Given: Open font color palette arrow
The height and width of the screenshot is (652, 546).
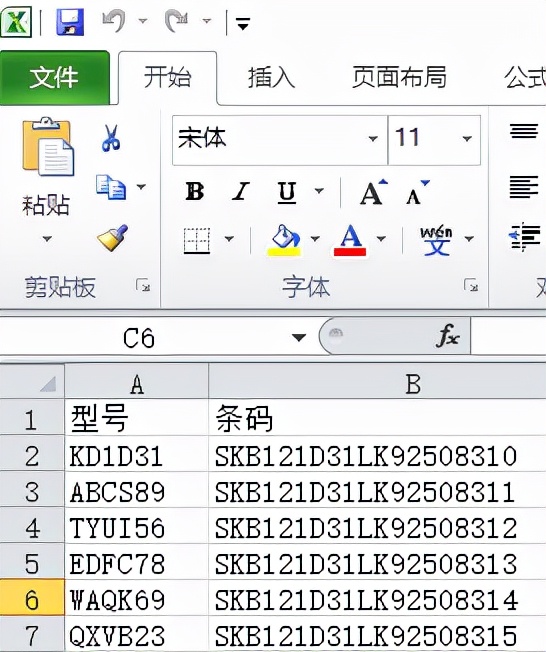Looking at the screenshot, I should pos(381,239).
